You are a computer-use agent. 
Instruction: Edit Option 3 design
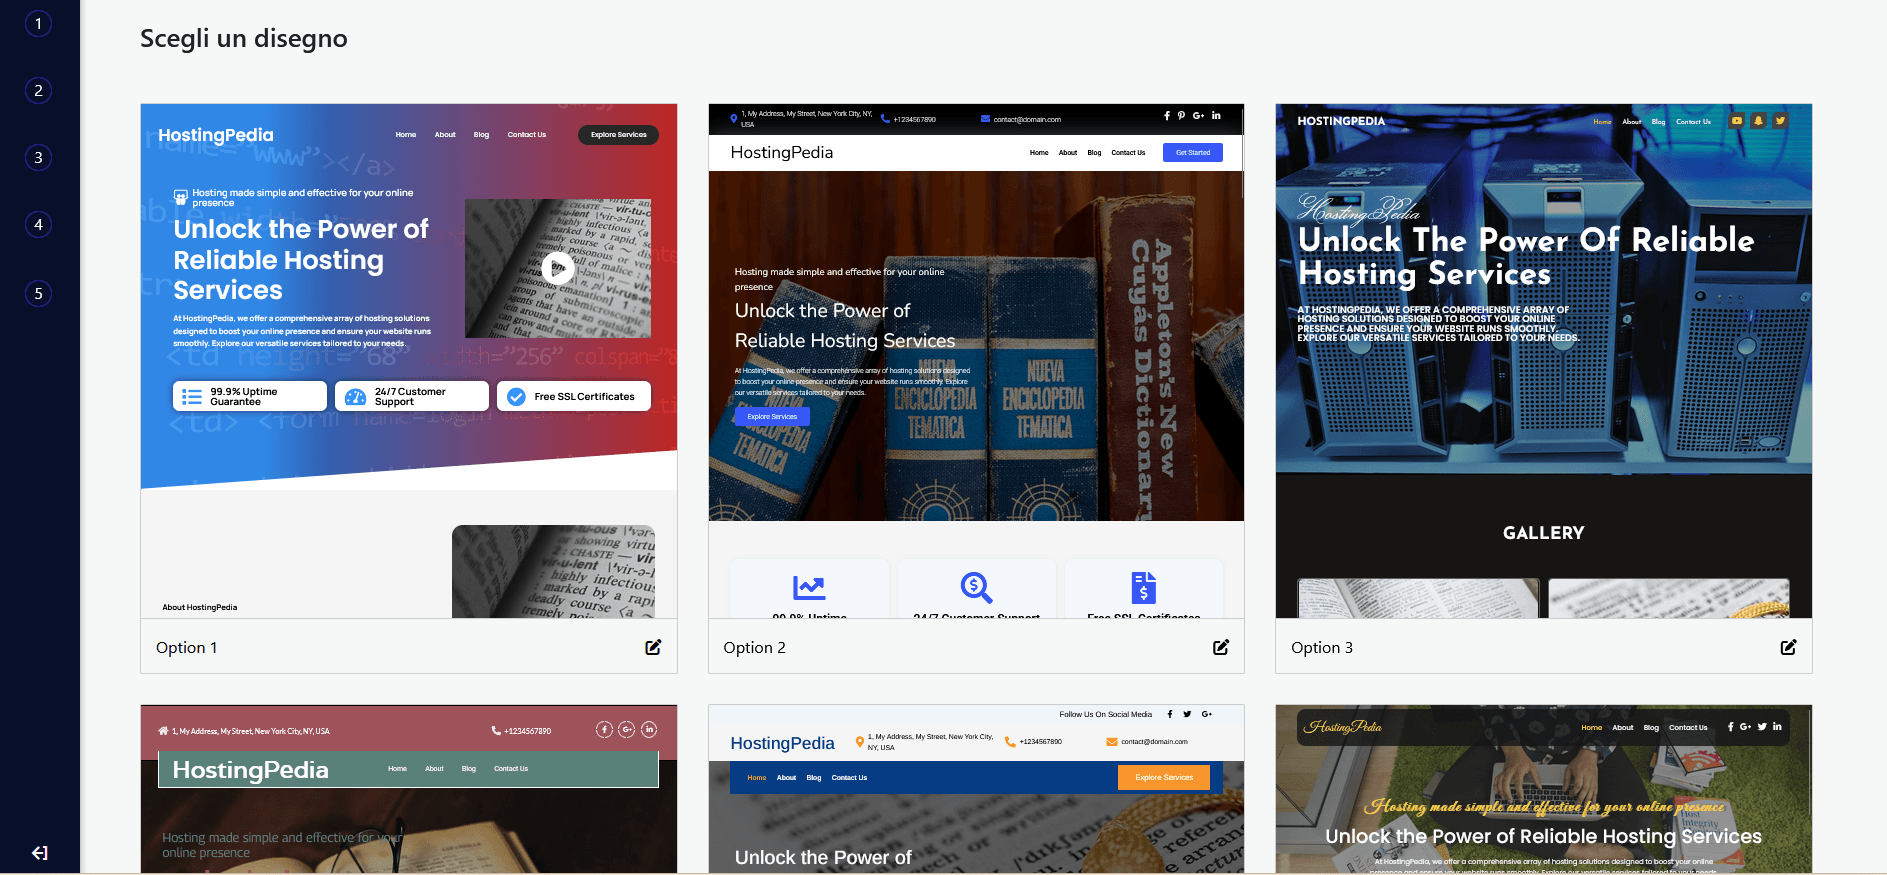(1788, 647)
